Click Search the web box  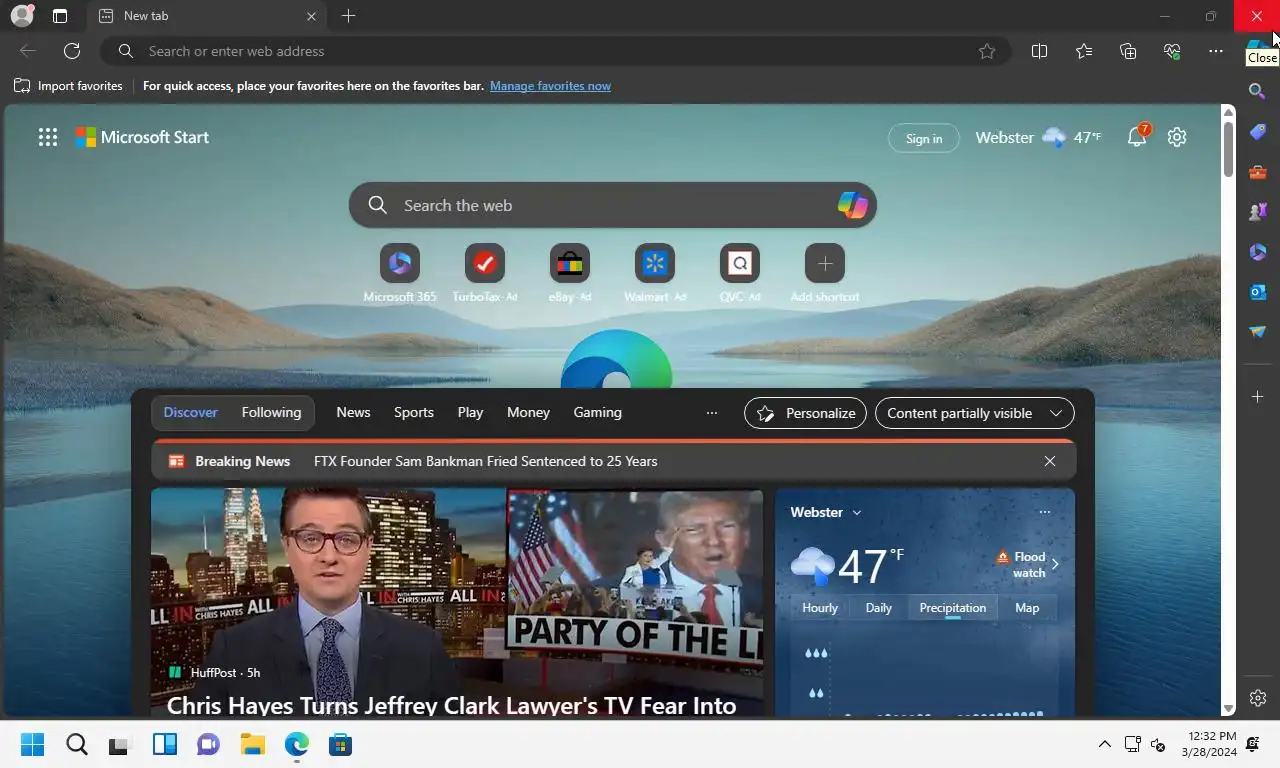[x=613, y=205]
